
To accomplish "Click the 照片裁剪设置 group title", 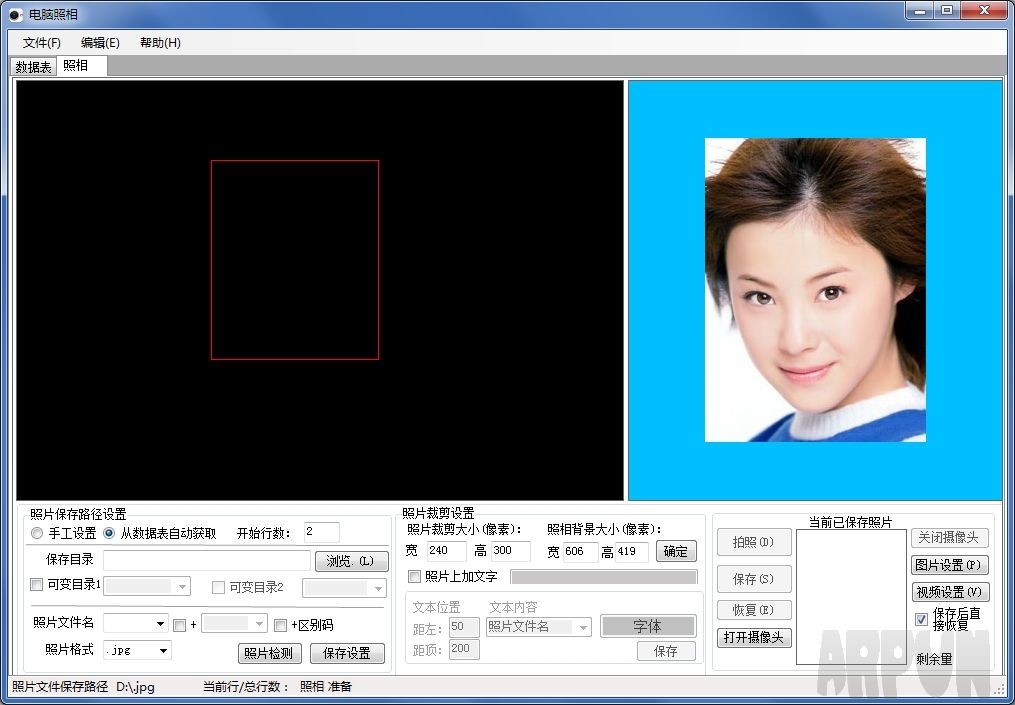I will (438, 513).
